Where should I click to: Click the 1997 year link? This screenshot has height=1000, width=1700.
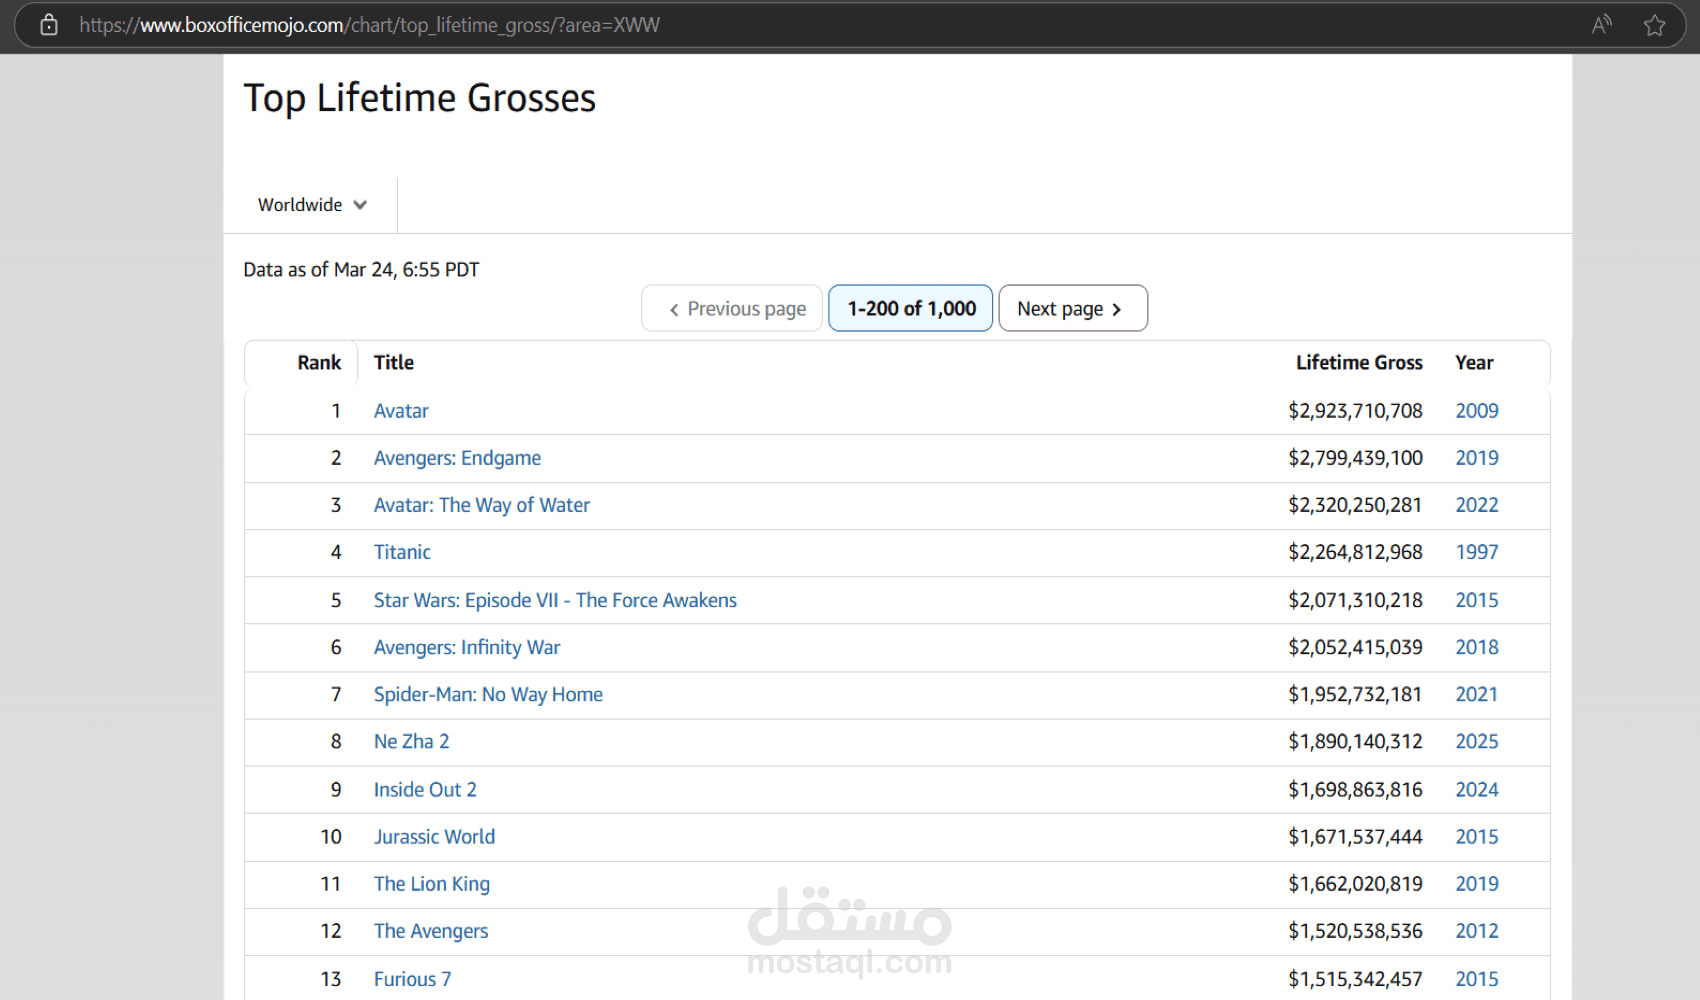(1477, 552)
